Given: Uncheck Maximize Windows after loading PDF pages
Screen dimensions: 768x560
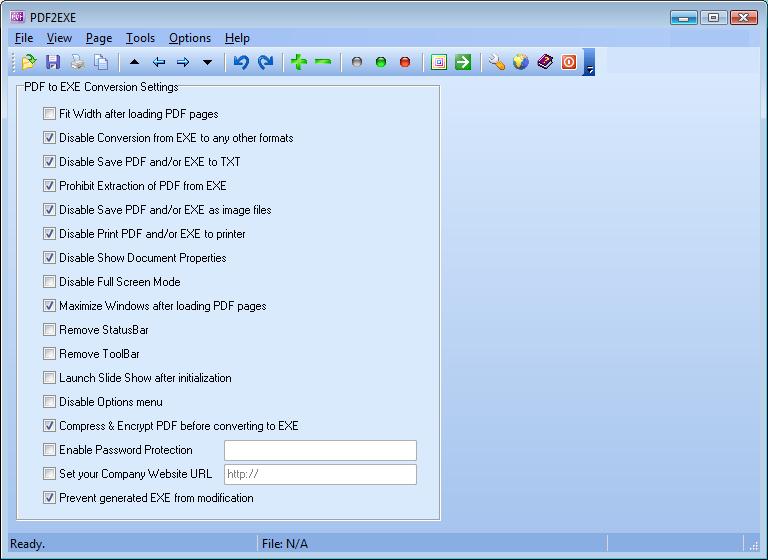Looking at the screenshot, I should pos(49,306).
